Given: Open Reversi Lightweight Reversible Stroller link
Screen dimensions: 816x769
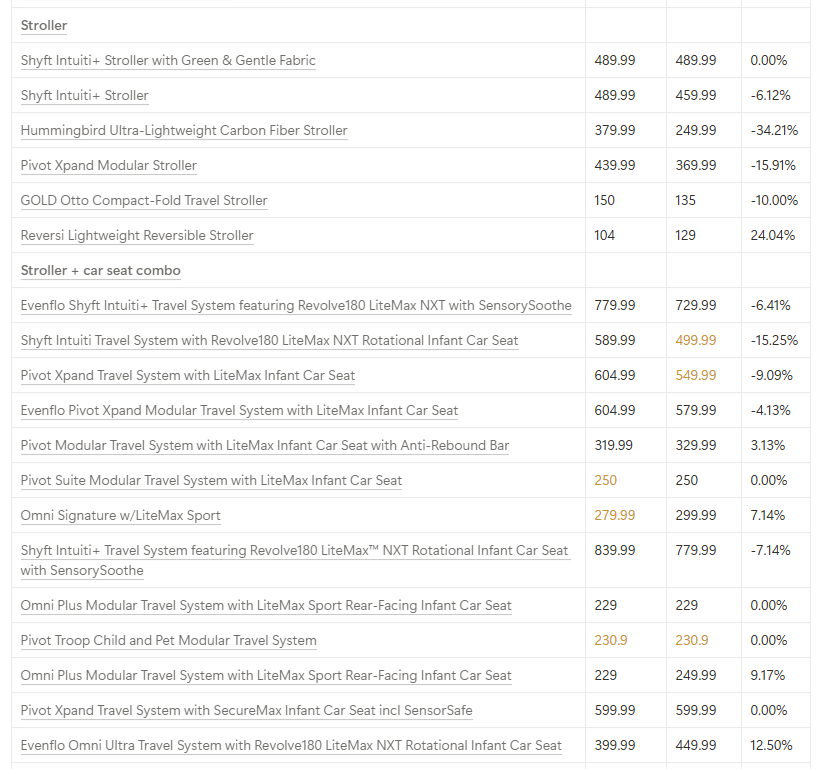Looking at the screenshot, I should [137, 235].
